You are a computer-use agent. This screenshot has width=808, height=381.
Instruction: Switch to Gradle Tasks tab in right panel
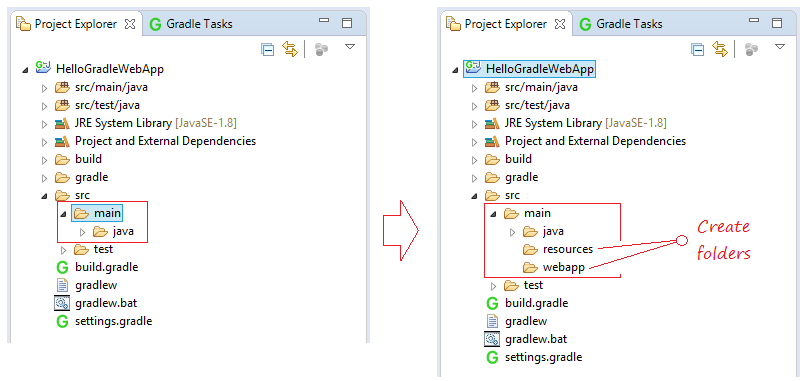[x=620, y=24]
